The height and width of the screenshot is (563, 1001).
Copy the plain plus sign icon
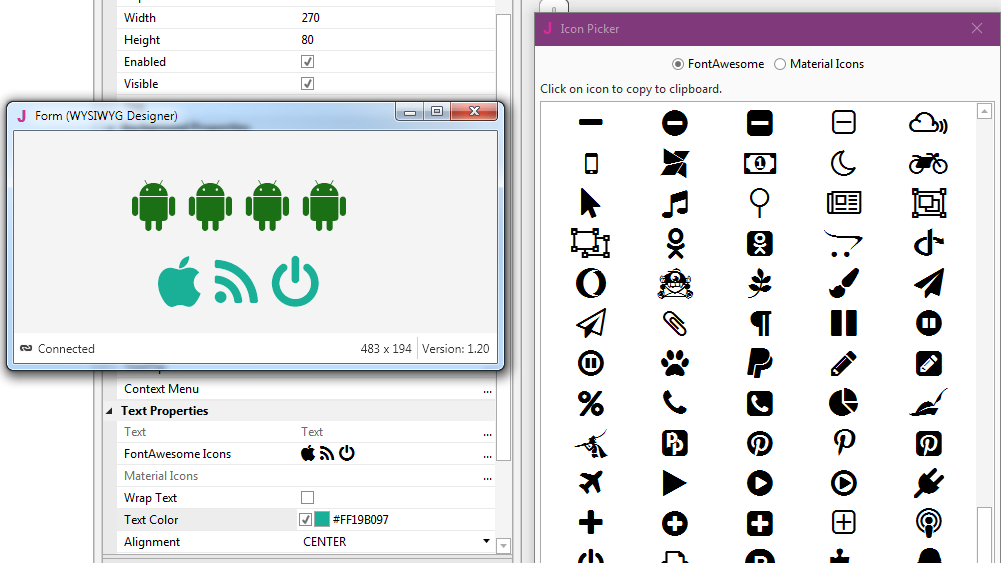[x=591, y=523]
